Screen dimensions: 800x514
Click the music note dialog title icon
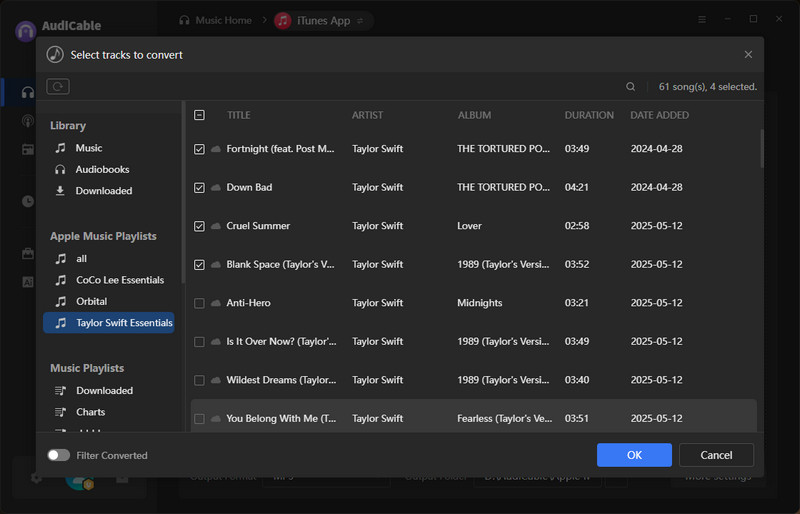tap(55, 55)
